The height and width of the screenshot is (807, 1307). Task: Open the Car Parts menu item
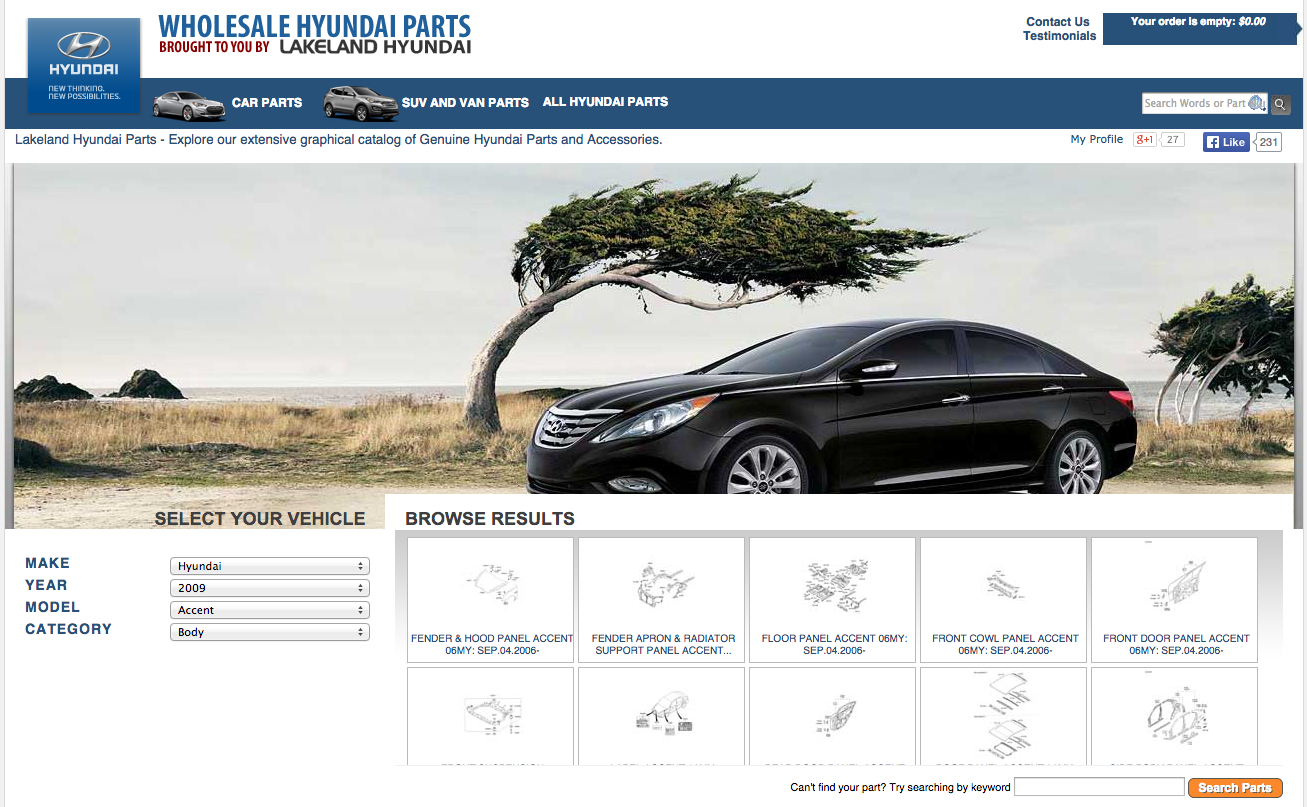267,103
